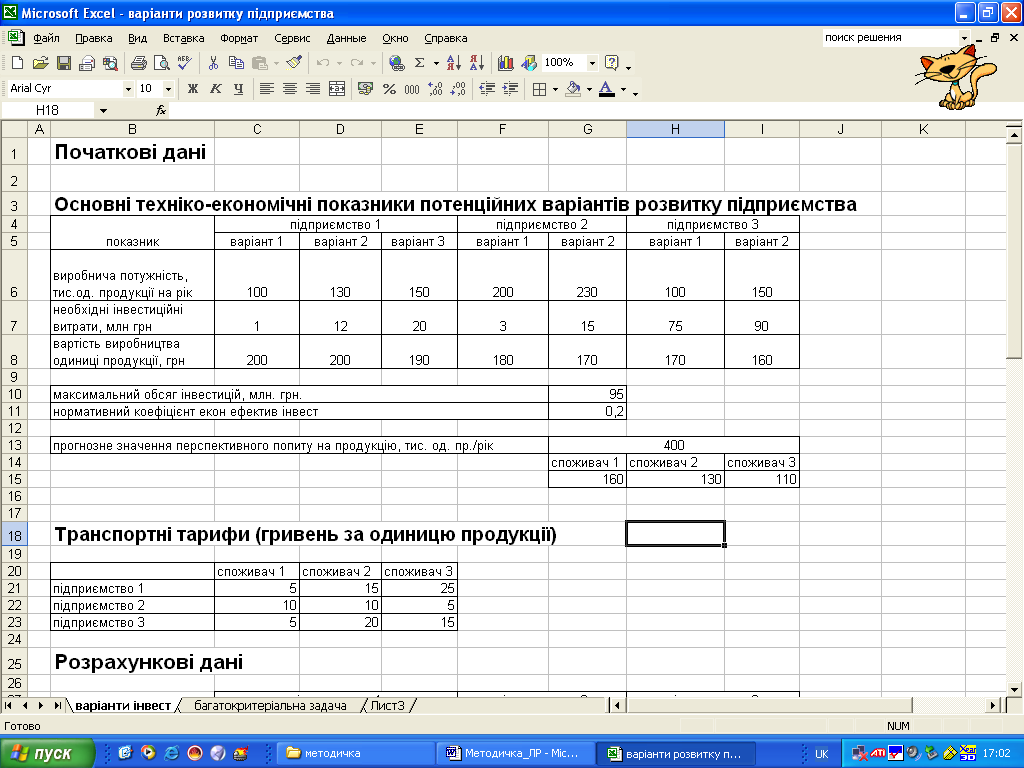Viewport: 1024px width, 768px height.
Task: Click the Windows пуск Start button
Action: pyautogui.click(x=46, y=754)
